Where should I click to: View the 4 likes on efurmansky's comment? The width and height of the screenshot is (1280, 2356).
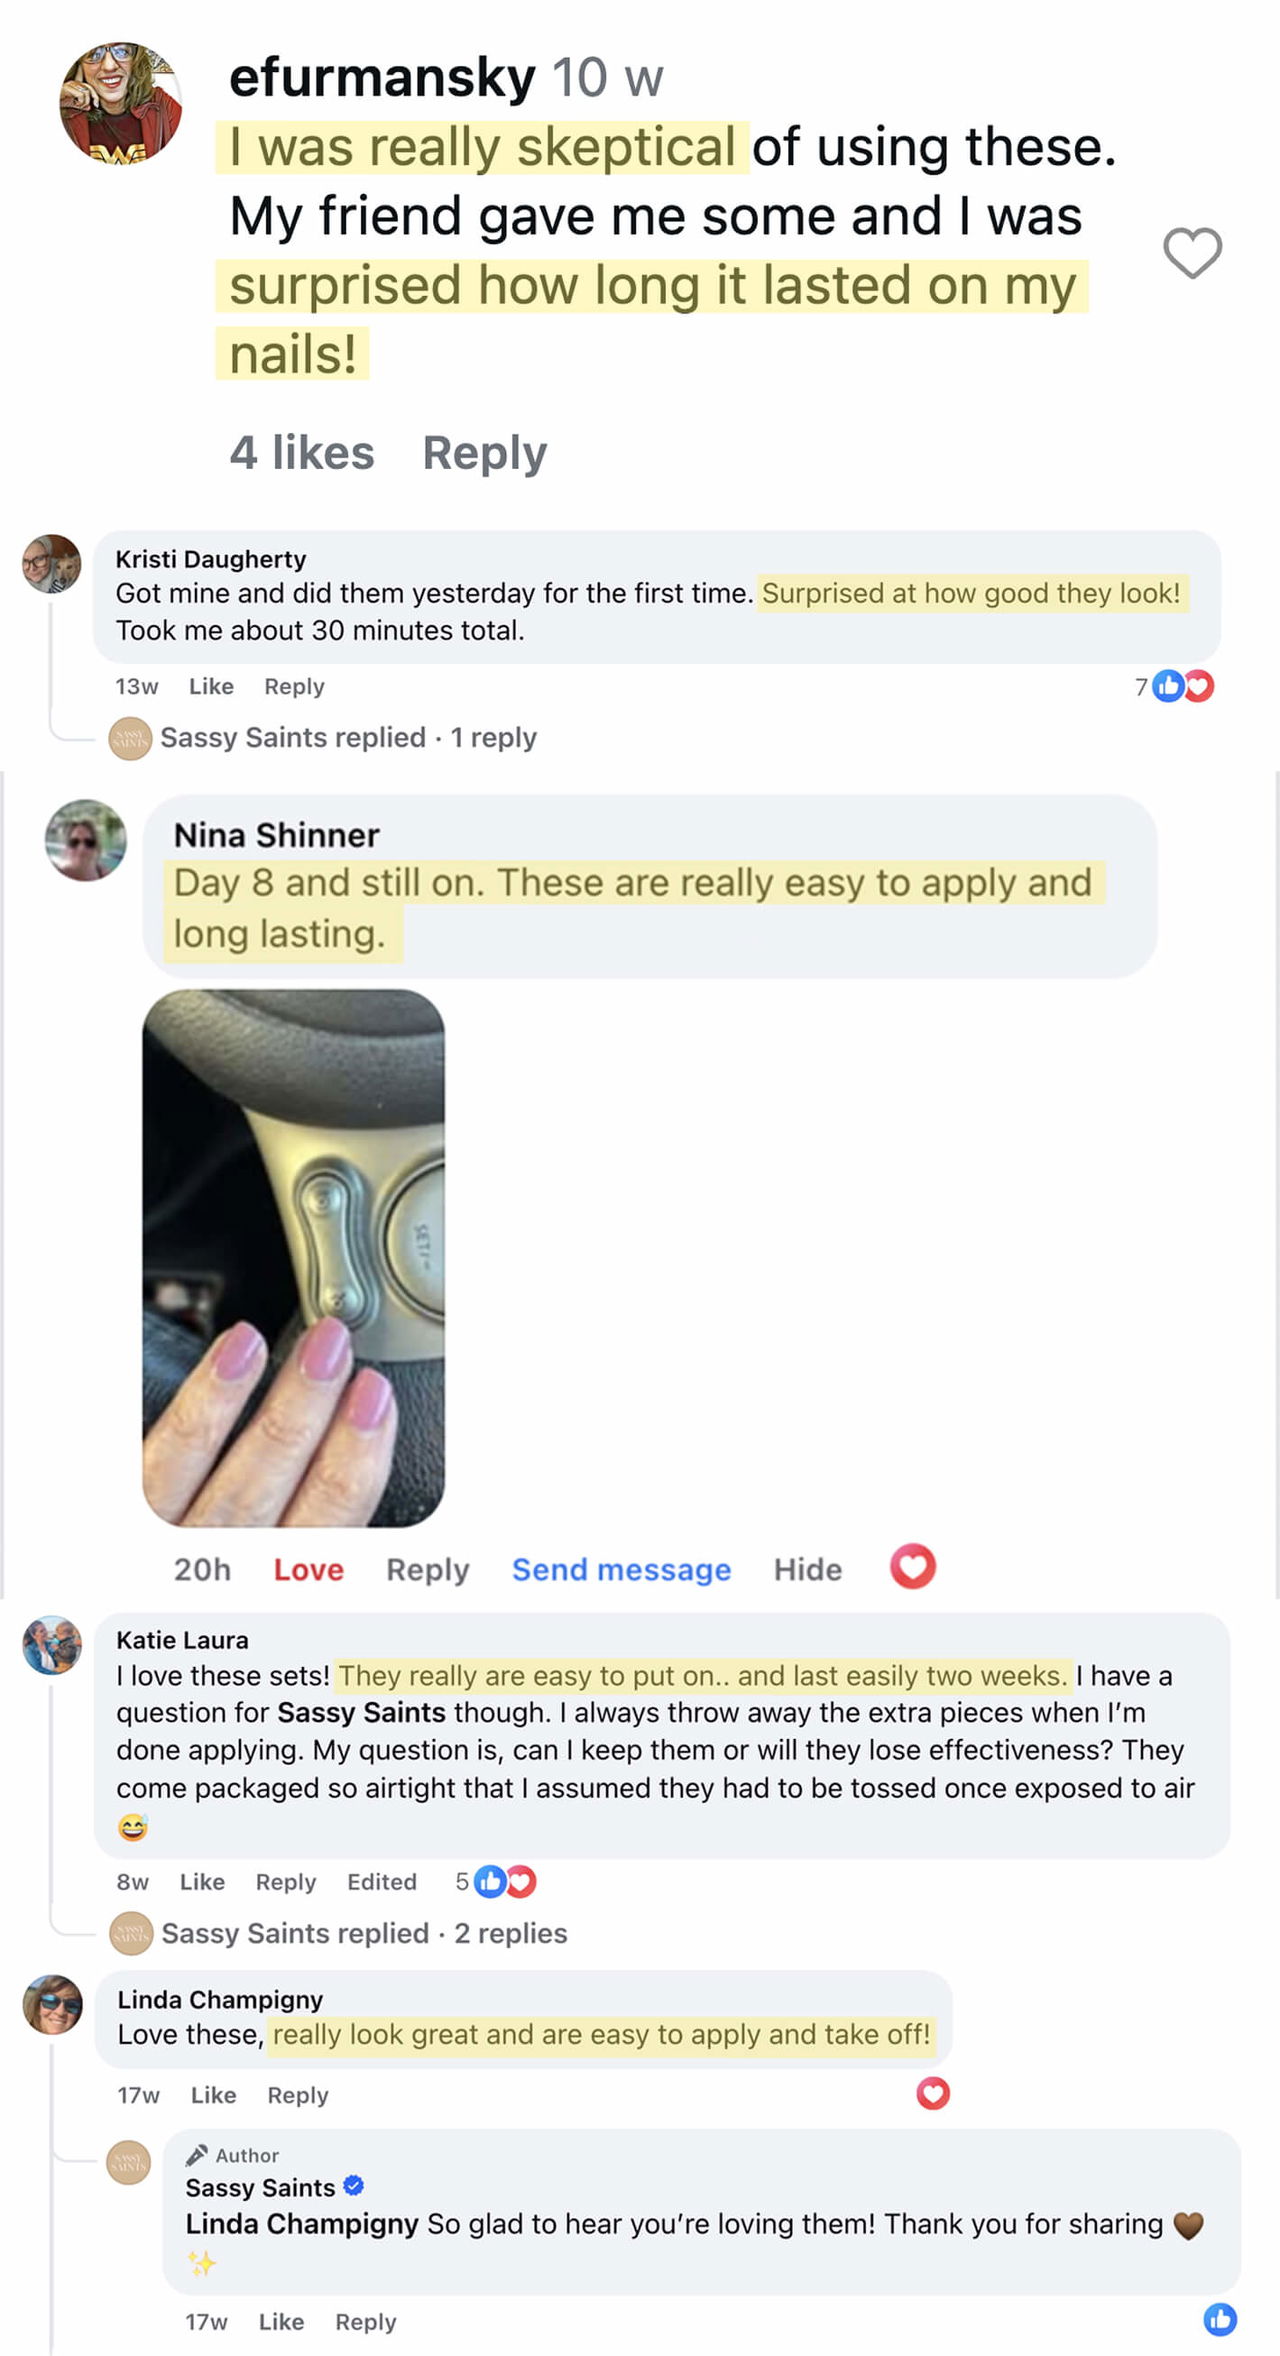click(x=302, y=453)
